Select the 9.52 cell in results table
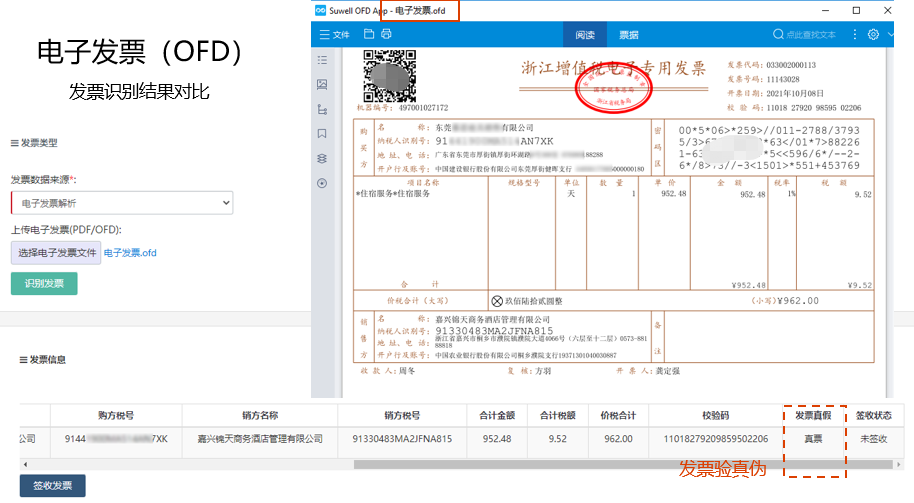Screen dimensions: 914x503 (x=558, y=438)
